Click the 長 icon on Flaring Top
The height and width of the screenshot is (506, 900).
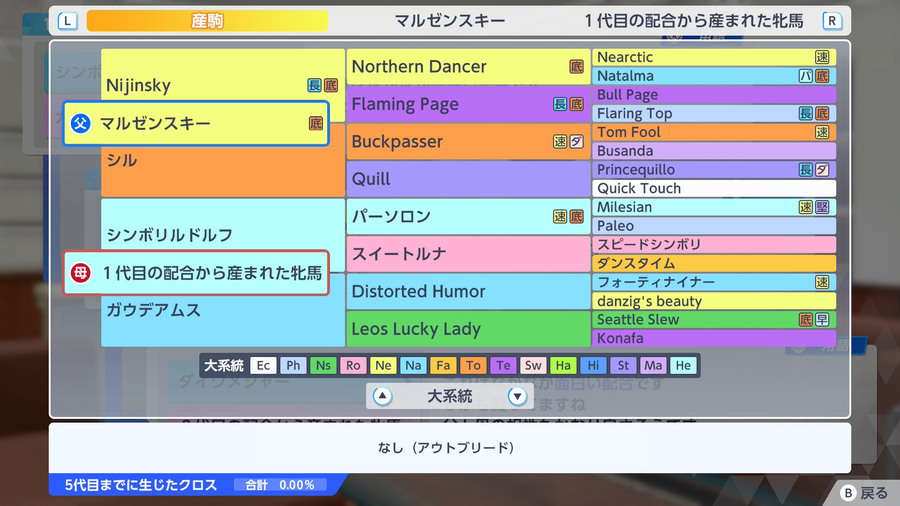(806, 113)
